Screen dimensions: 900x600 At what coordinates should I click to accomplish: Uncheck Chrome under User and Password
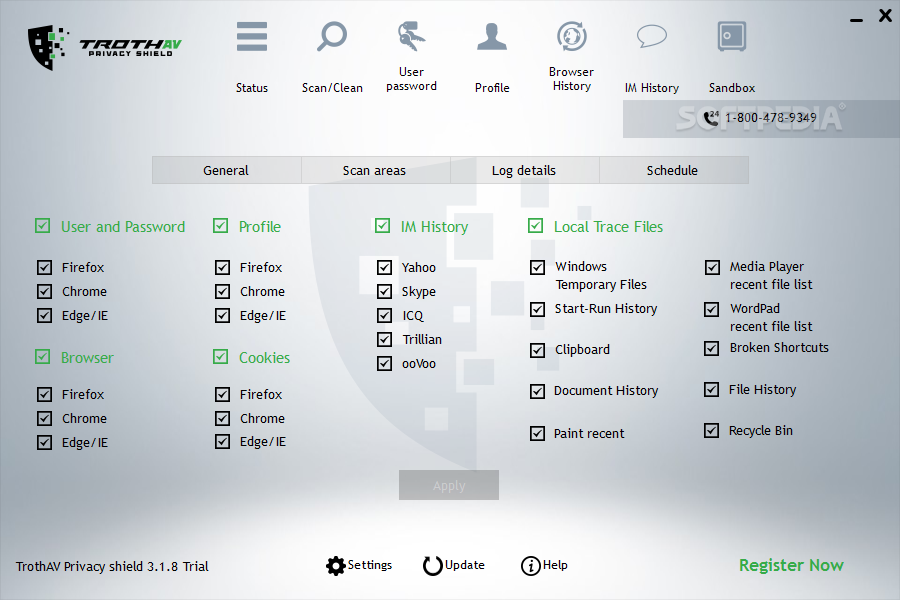(44, 291)
